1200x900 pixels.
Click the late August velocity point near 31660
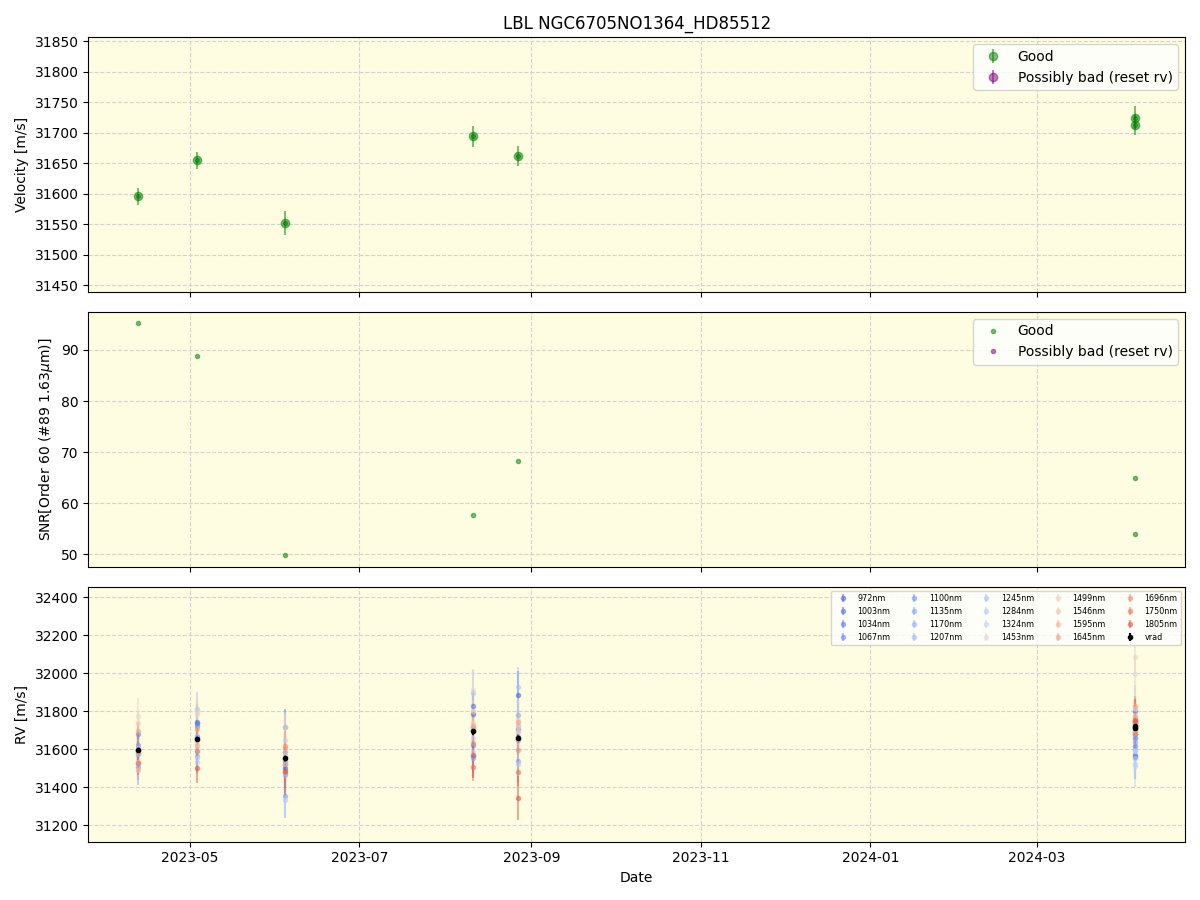[x=518, y=156]
